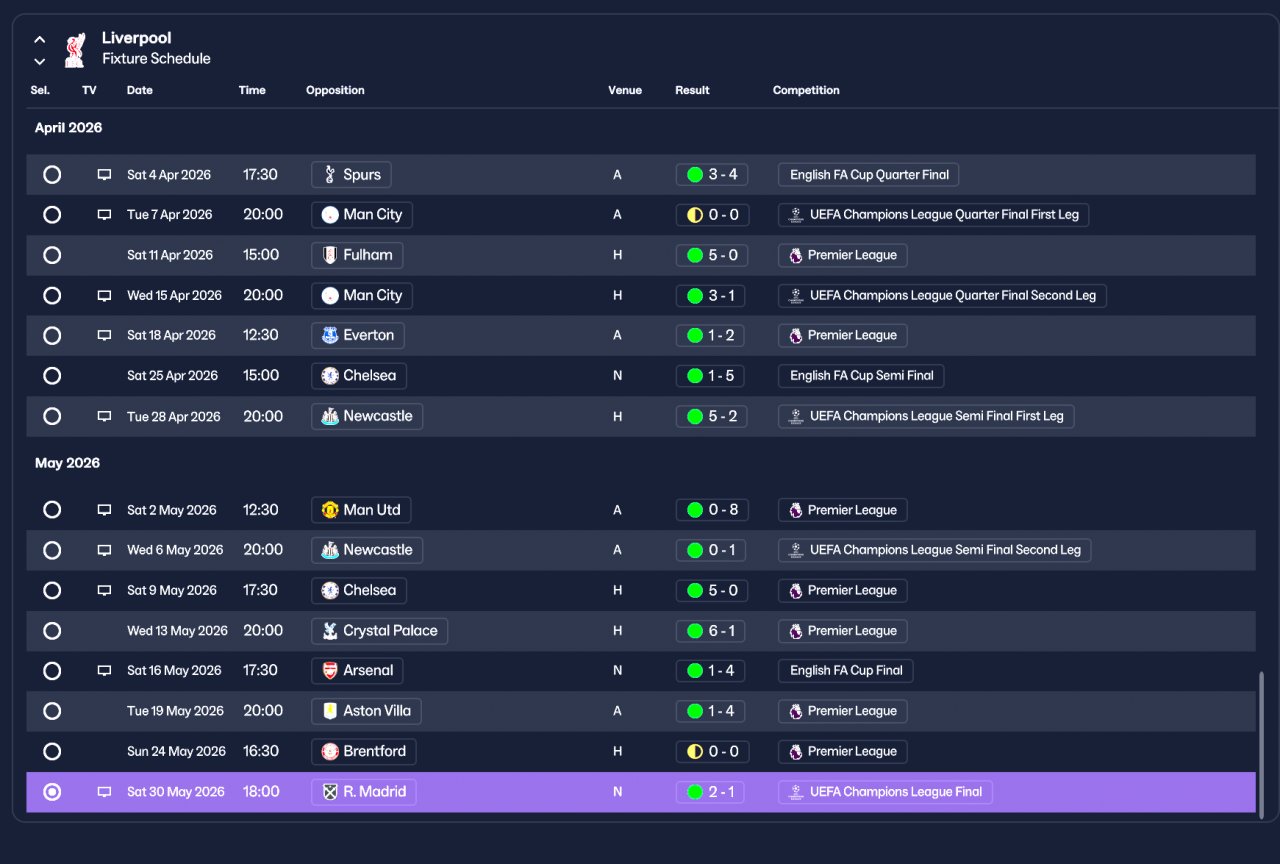
Task: Open English FA Cup Semi Final competition
Action: pos(861,376)
